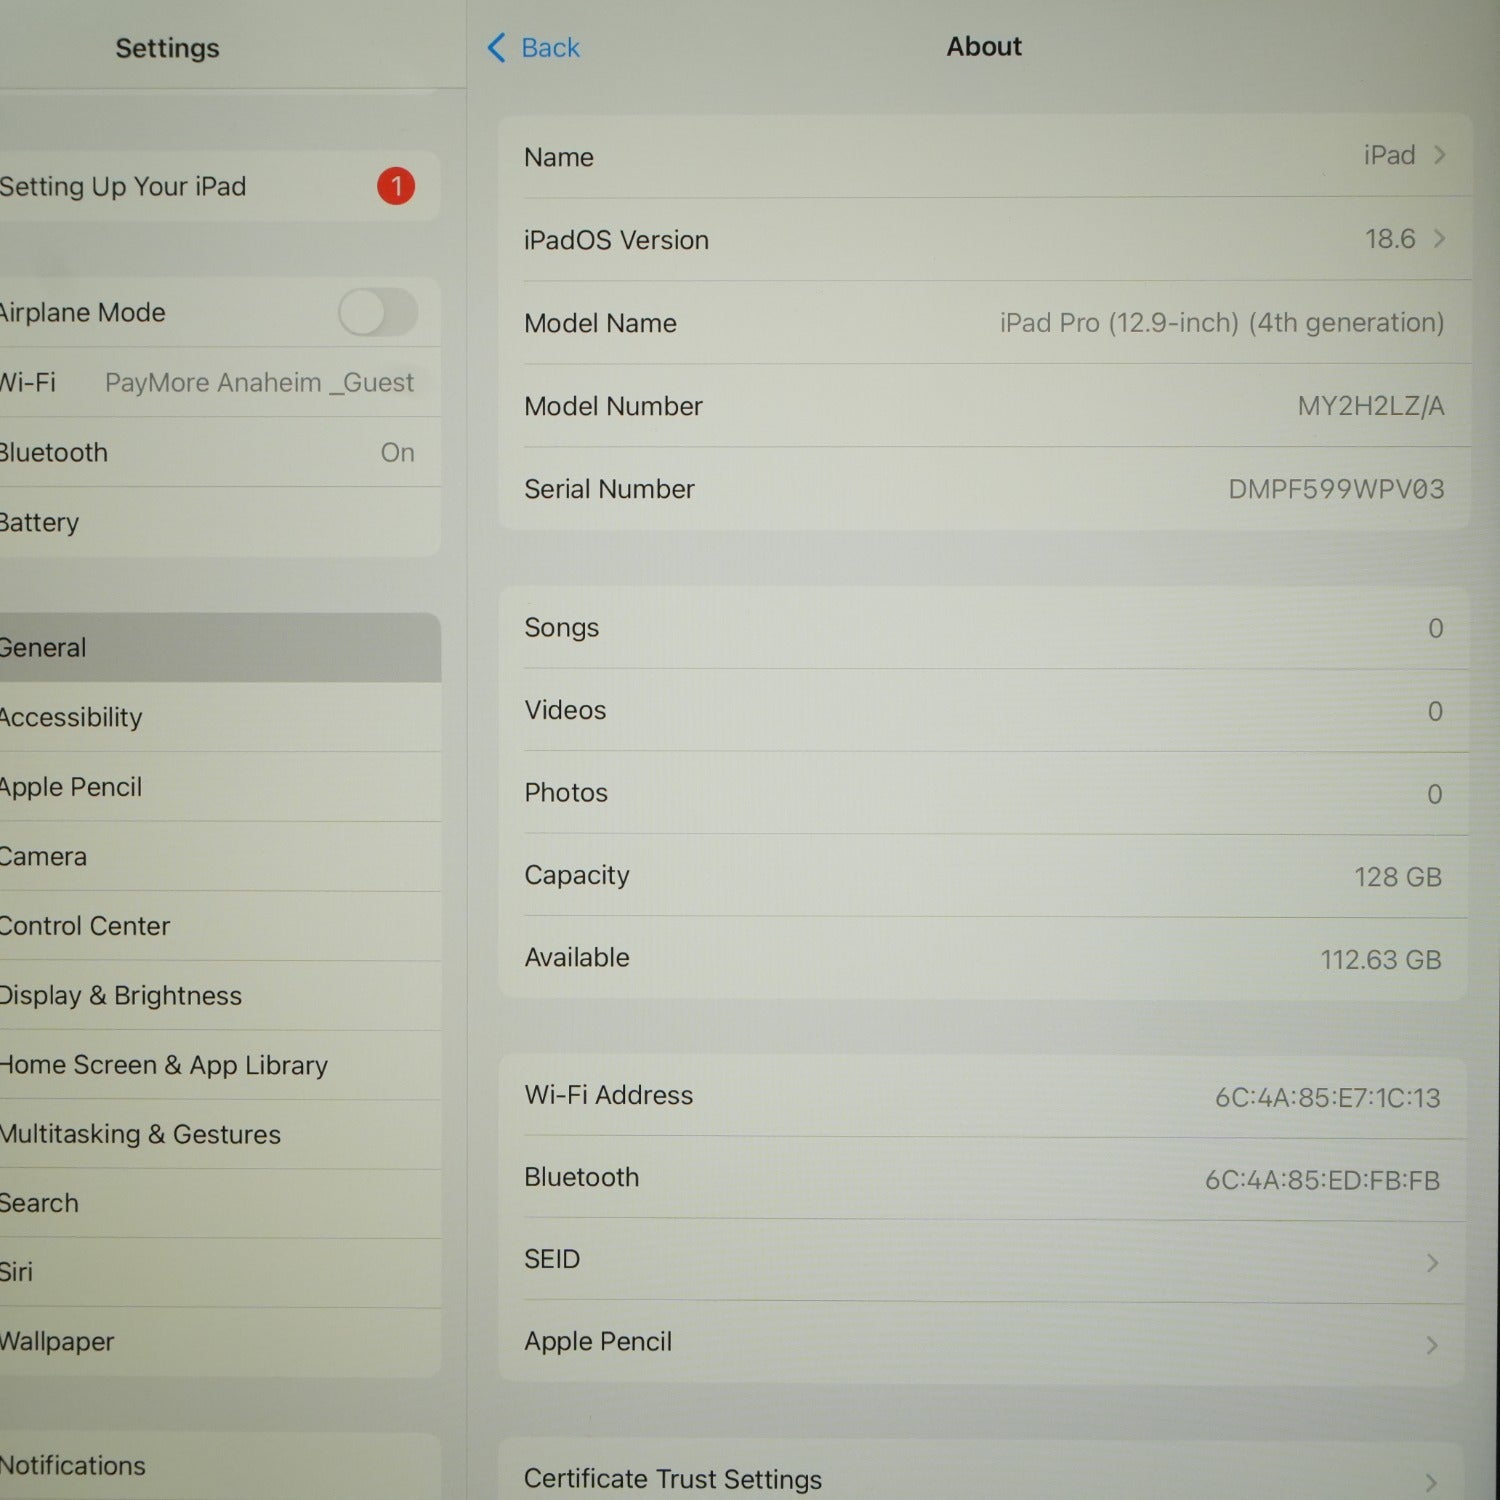The width and height of the screenshot is (1500, 1500).
Task: Open Wi-Fi settings in sidebar
Action: tap(220, 383)
